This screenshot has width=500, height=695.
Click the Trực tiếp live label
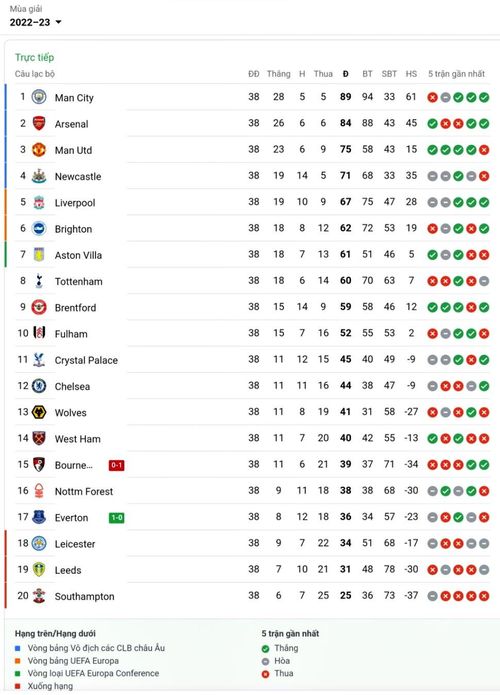click(x=35, y=57)
